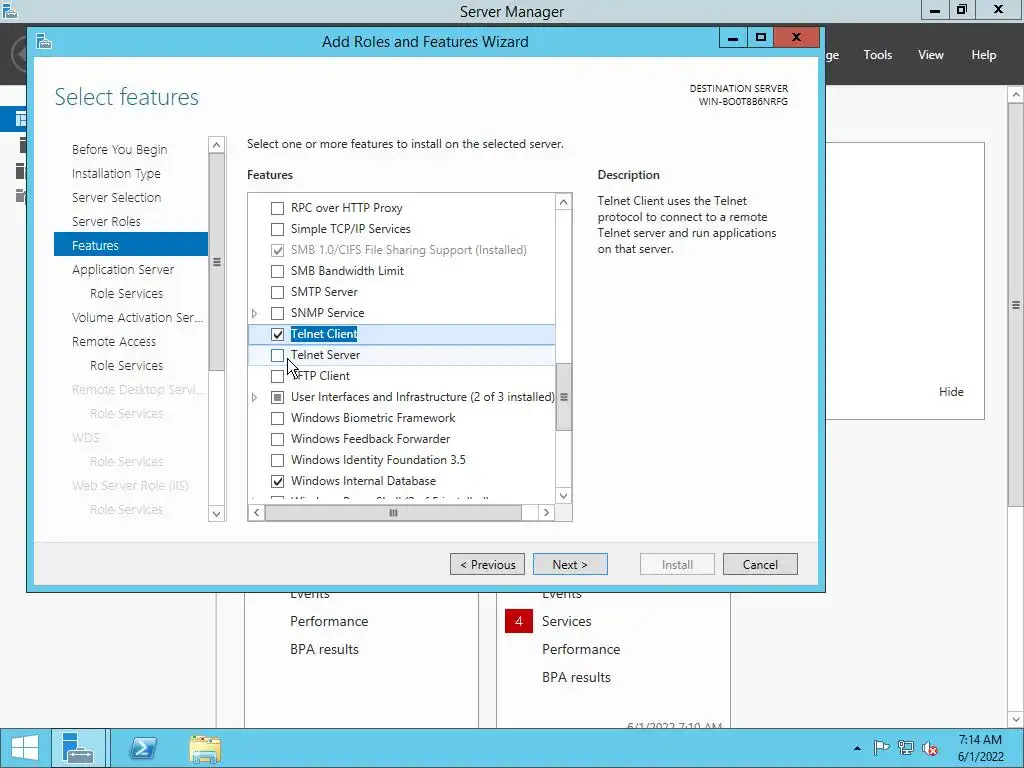Open File Explorer from the taskbar
Screen dimensions: 1024x768
tap(204, 748)
